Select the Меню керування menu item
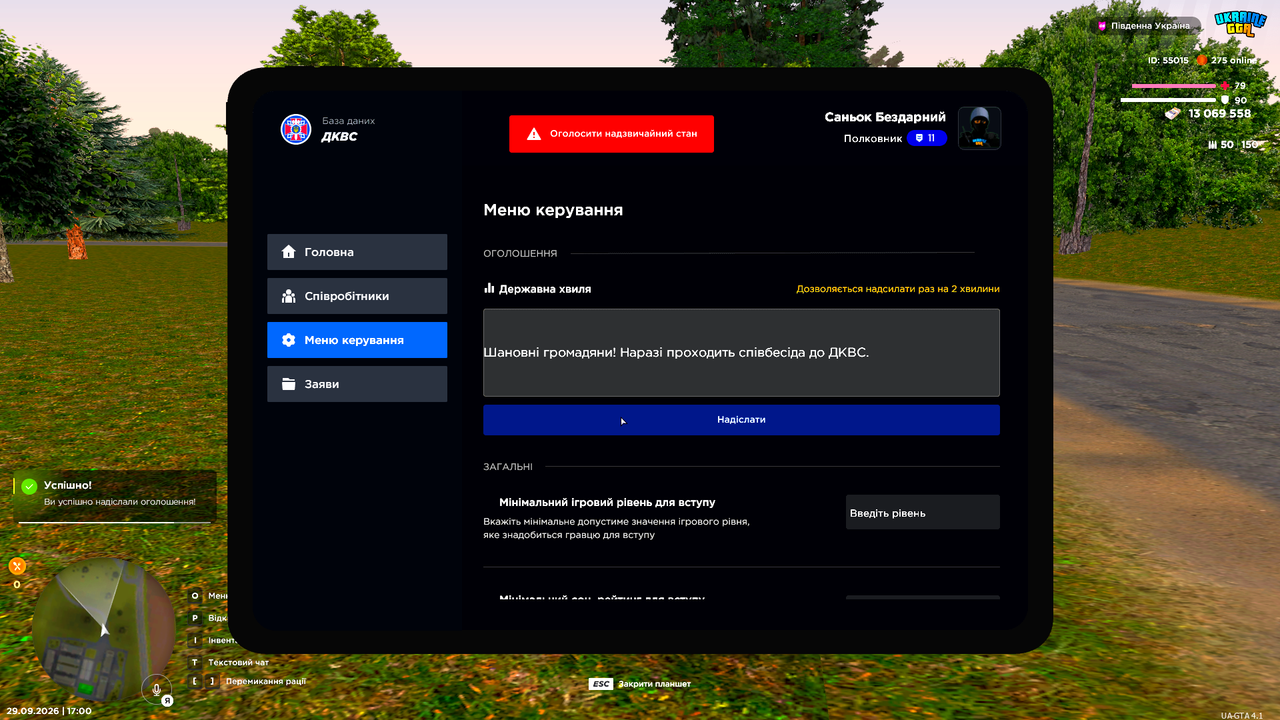 (357, 340)
